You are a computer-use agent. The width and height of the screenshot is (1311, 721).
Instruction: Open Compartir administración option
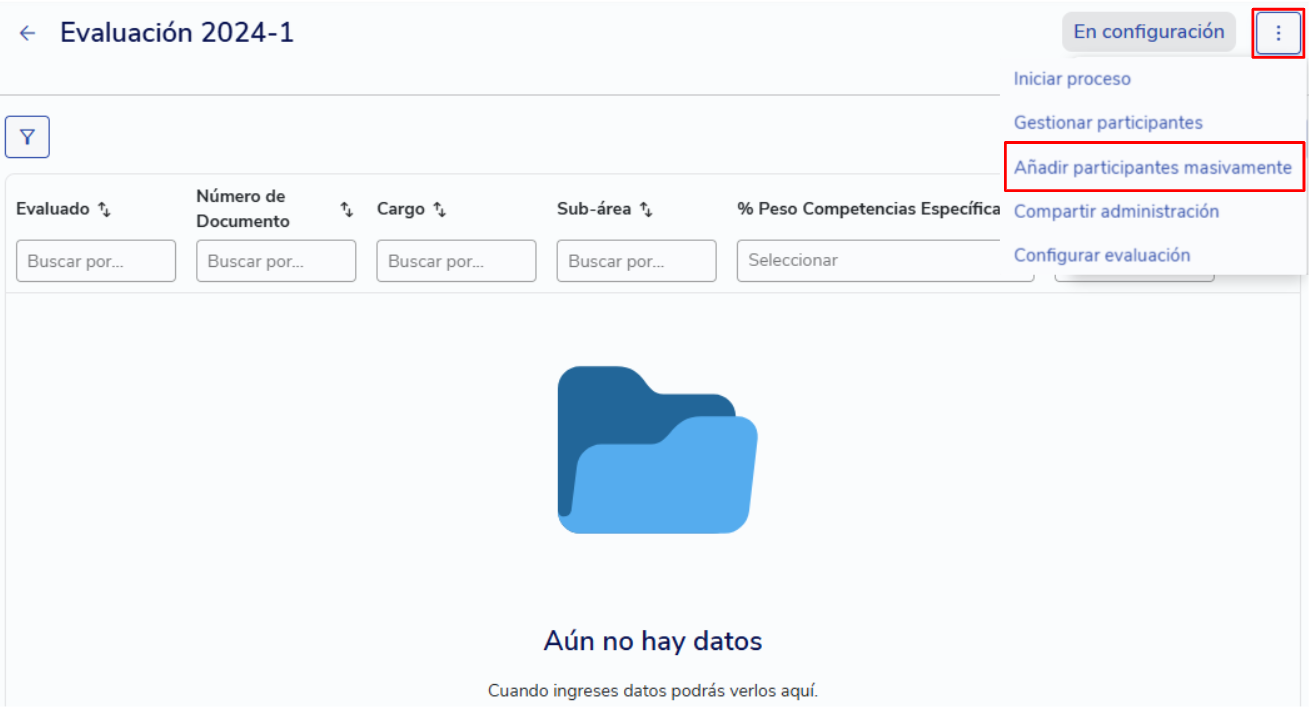coord(1116,211)
